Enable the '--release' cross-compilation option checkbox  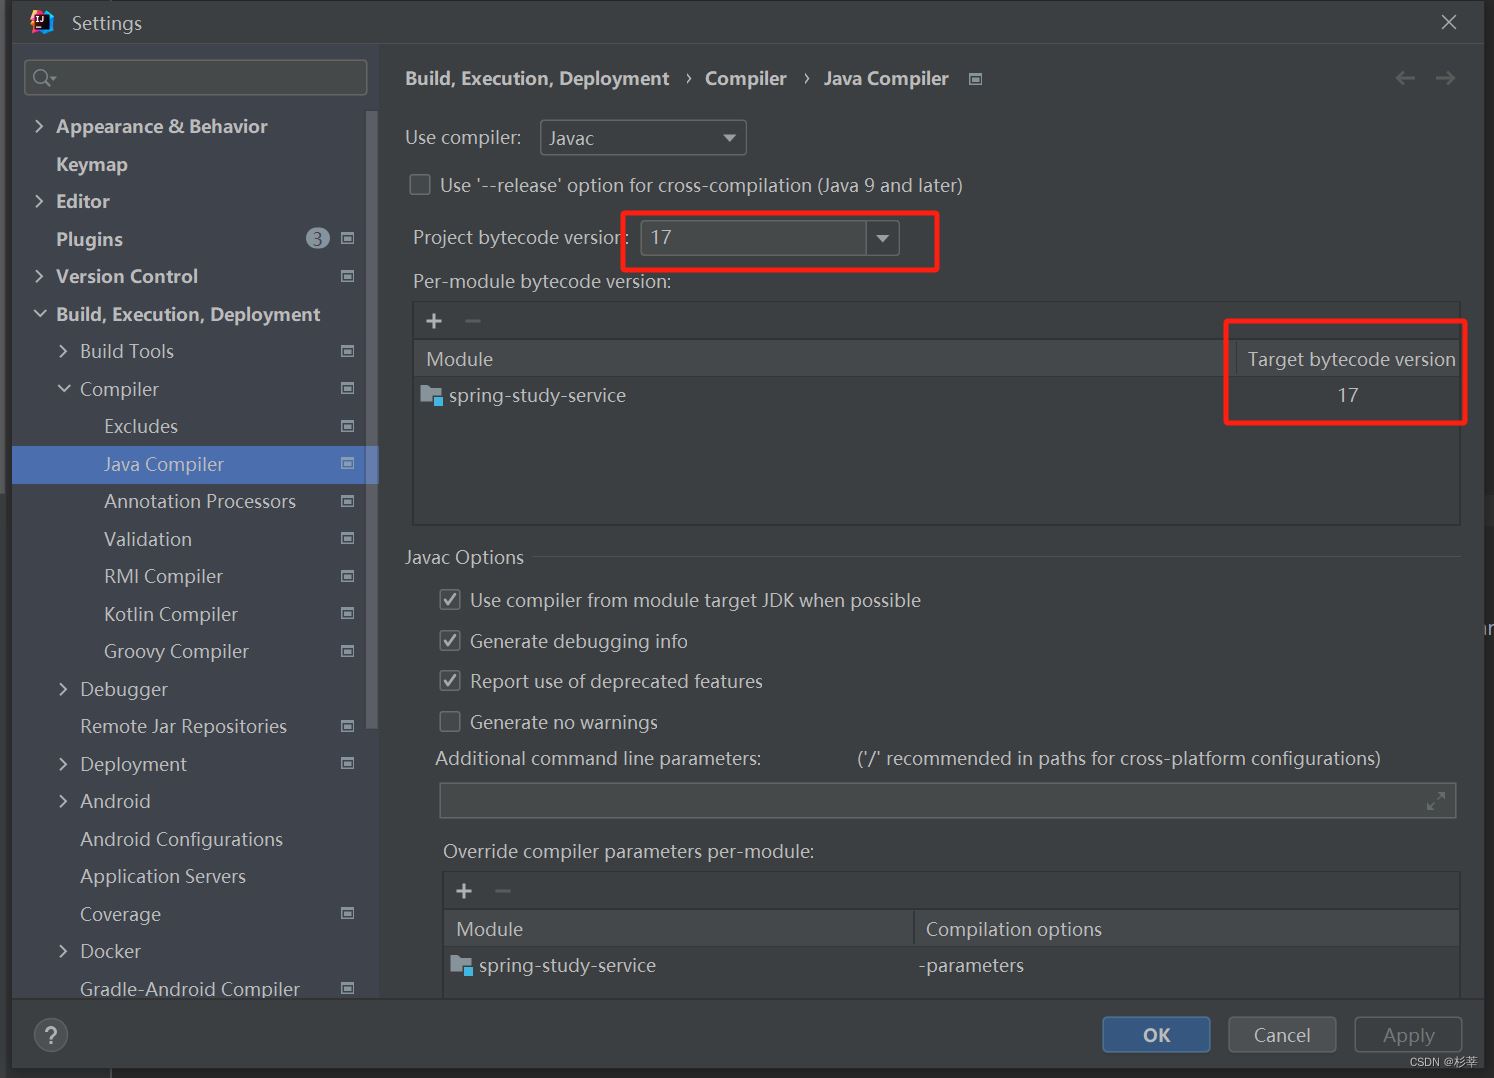[x=421, y=185]
